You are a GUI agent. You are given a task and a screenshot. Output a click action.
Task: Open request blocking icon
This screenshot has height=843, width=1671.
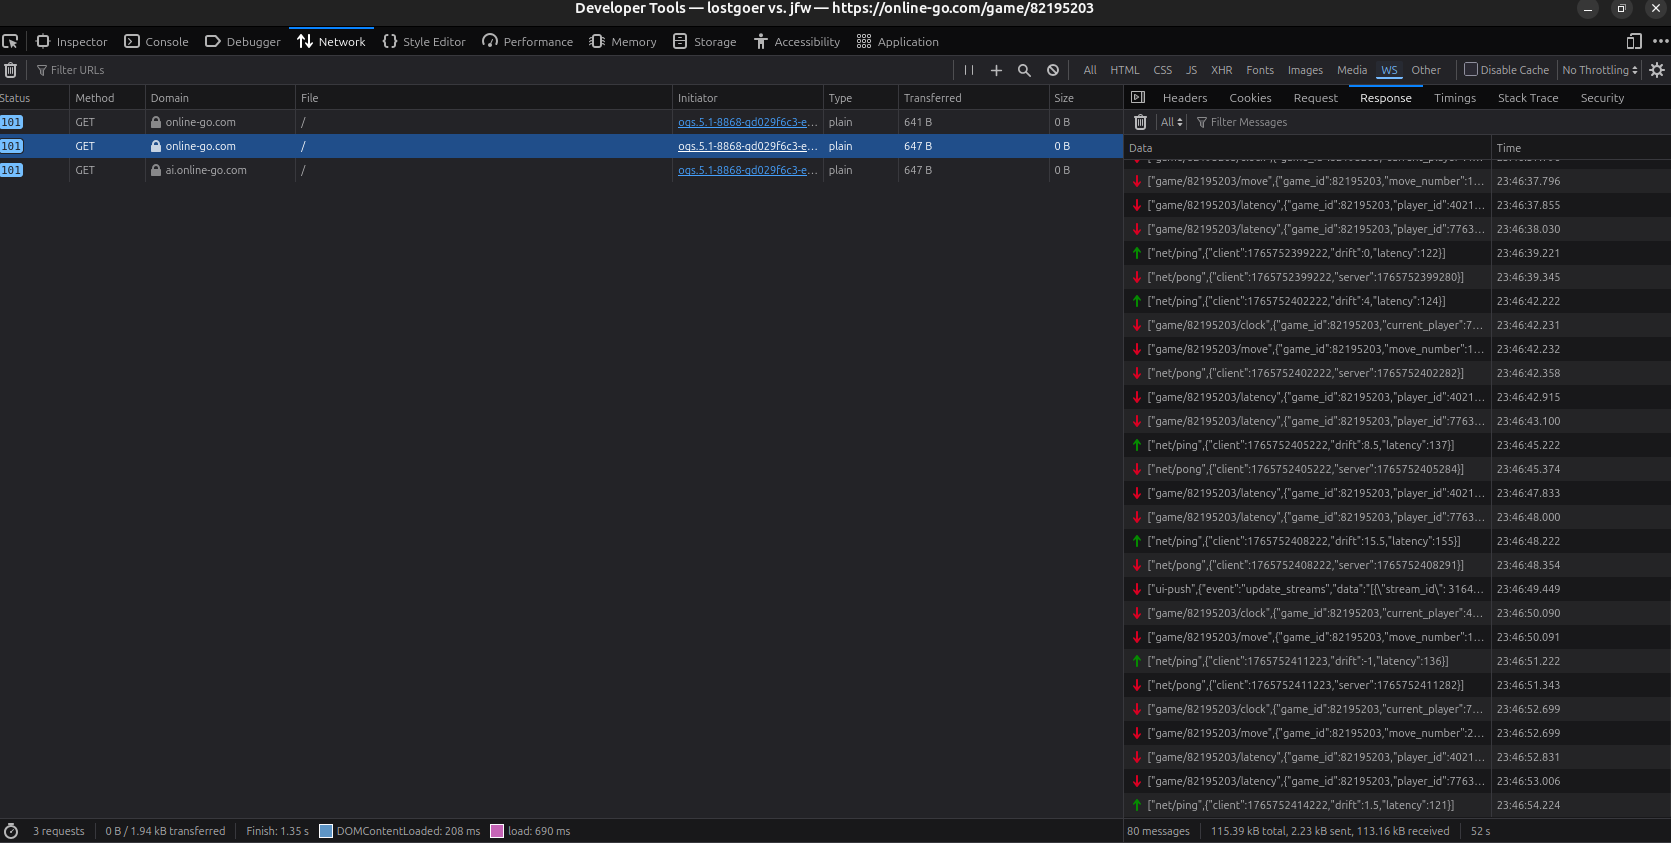[1053, 70]
